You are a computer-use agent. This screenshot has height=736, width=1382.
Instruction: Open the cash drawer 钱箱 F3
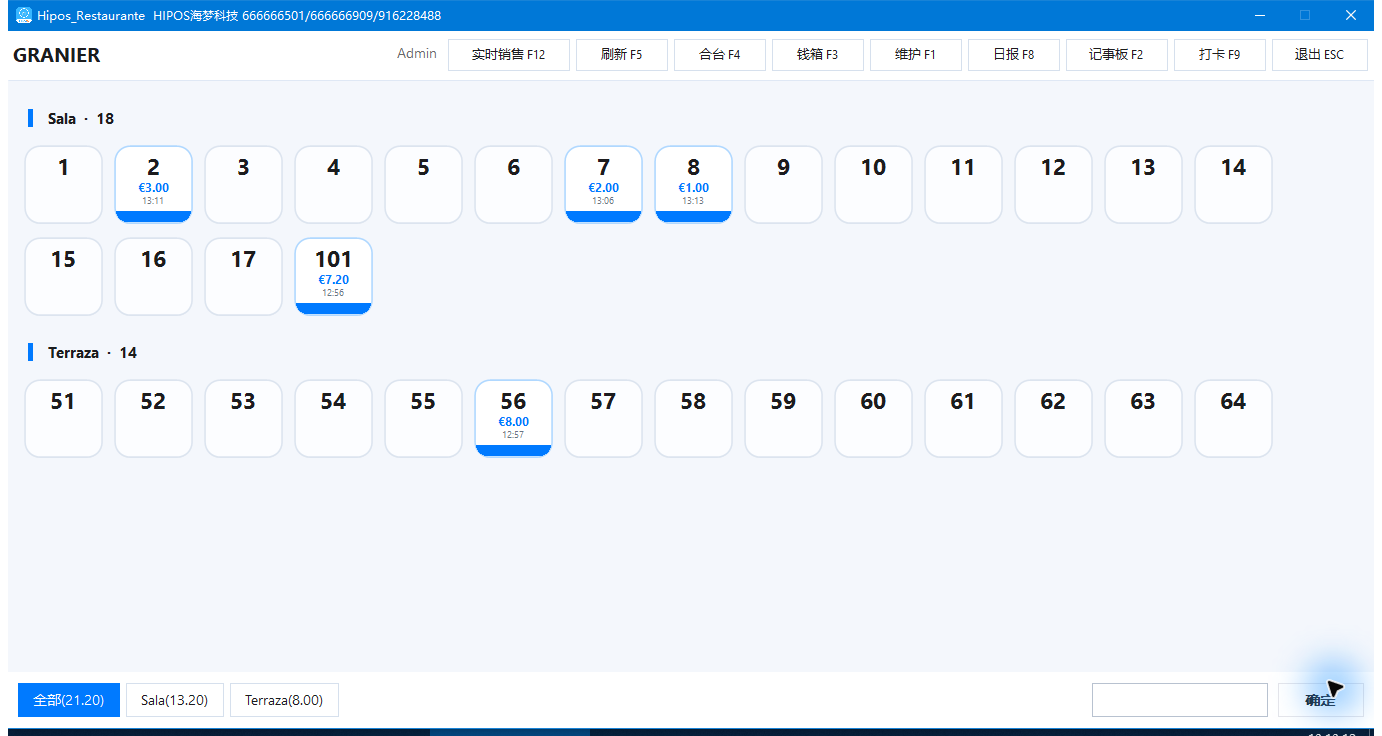point(818,55)
